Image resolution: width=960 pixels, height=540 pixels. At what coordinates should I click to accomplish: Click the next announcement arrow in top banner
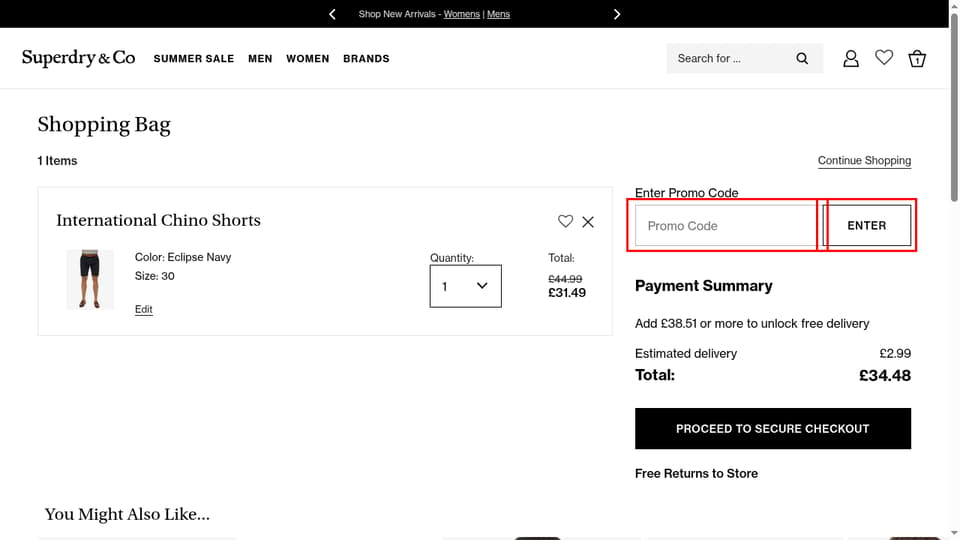[617, 14]
